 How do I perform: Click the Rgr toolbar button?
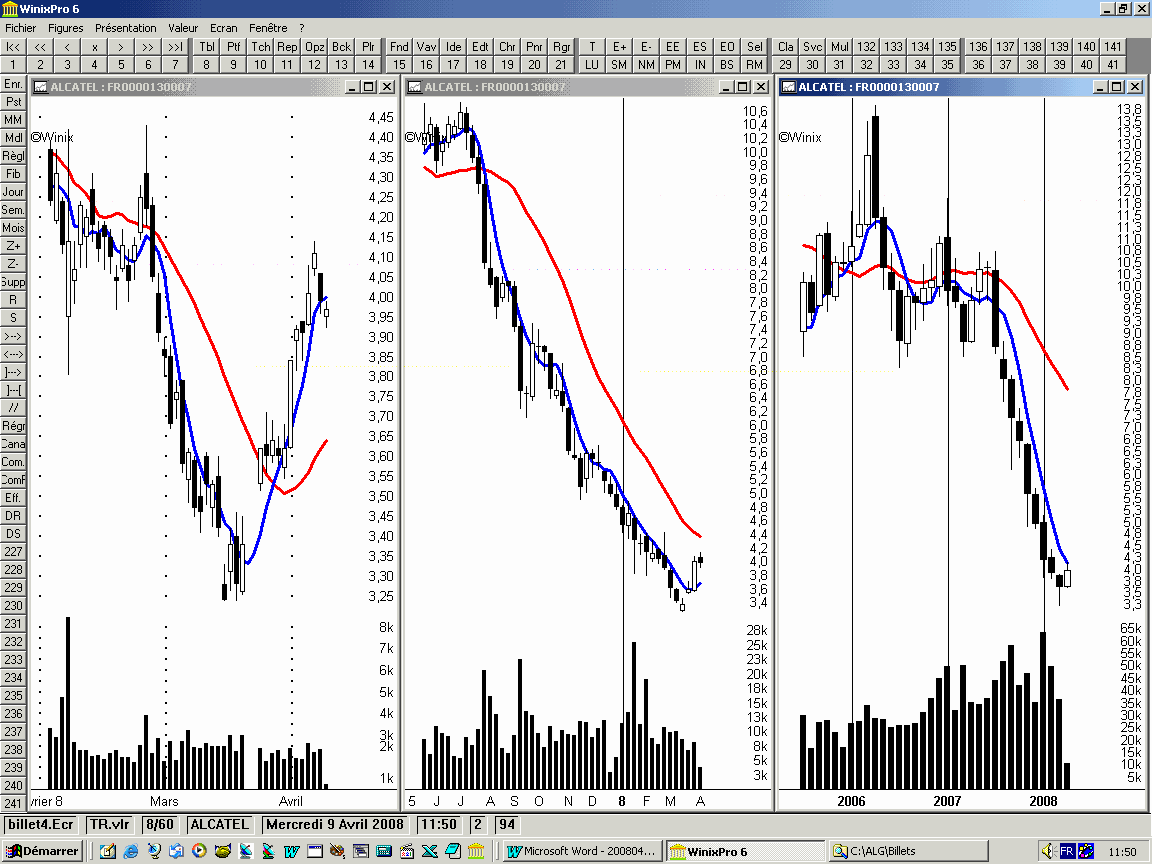[561, 46]
